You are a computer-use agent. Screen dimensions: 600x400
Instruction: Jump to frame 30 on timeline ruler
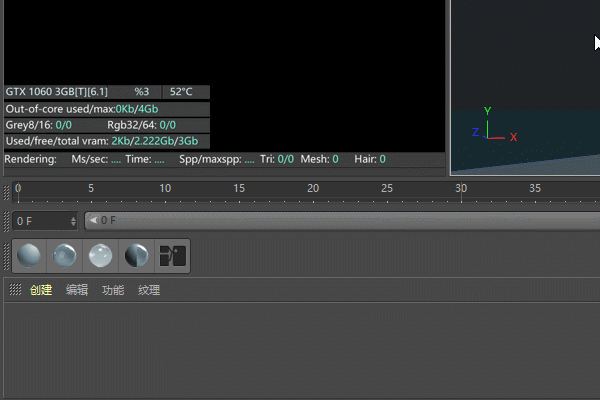click(461, 188)
